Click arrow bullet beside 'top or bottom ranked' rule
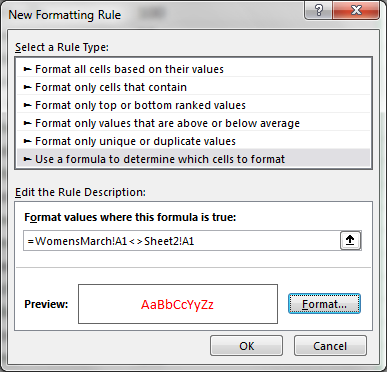The height and width of the screenshot is (372, 387). [27, 105]
